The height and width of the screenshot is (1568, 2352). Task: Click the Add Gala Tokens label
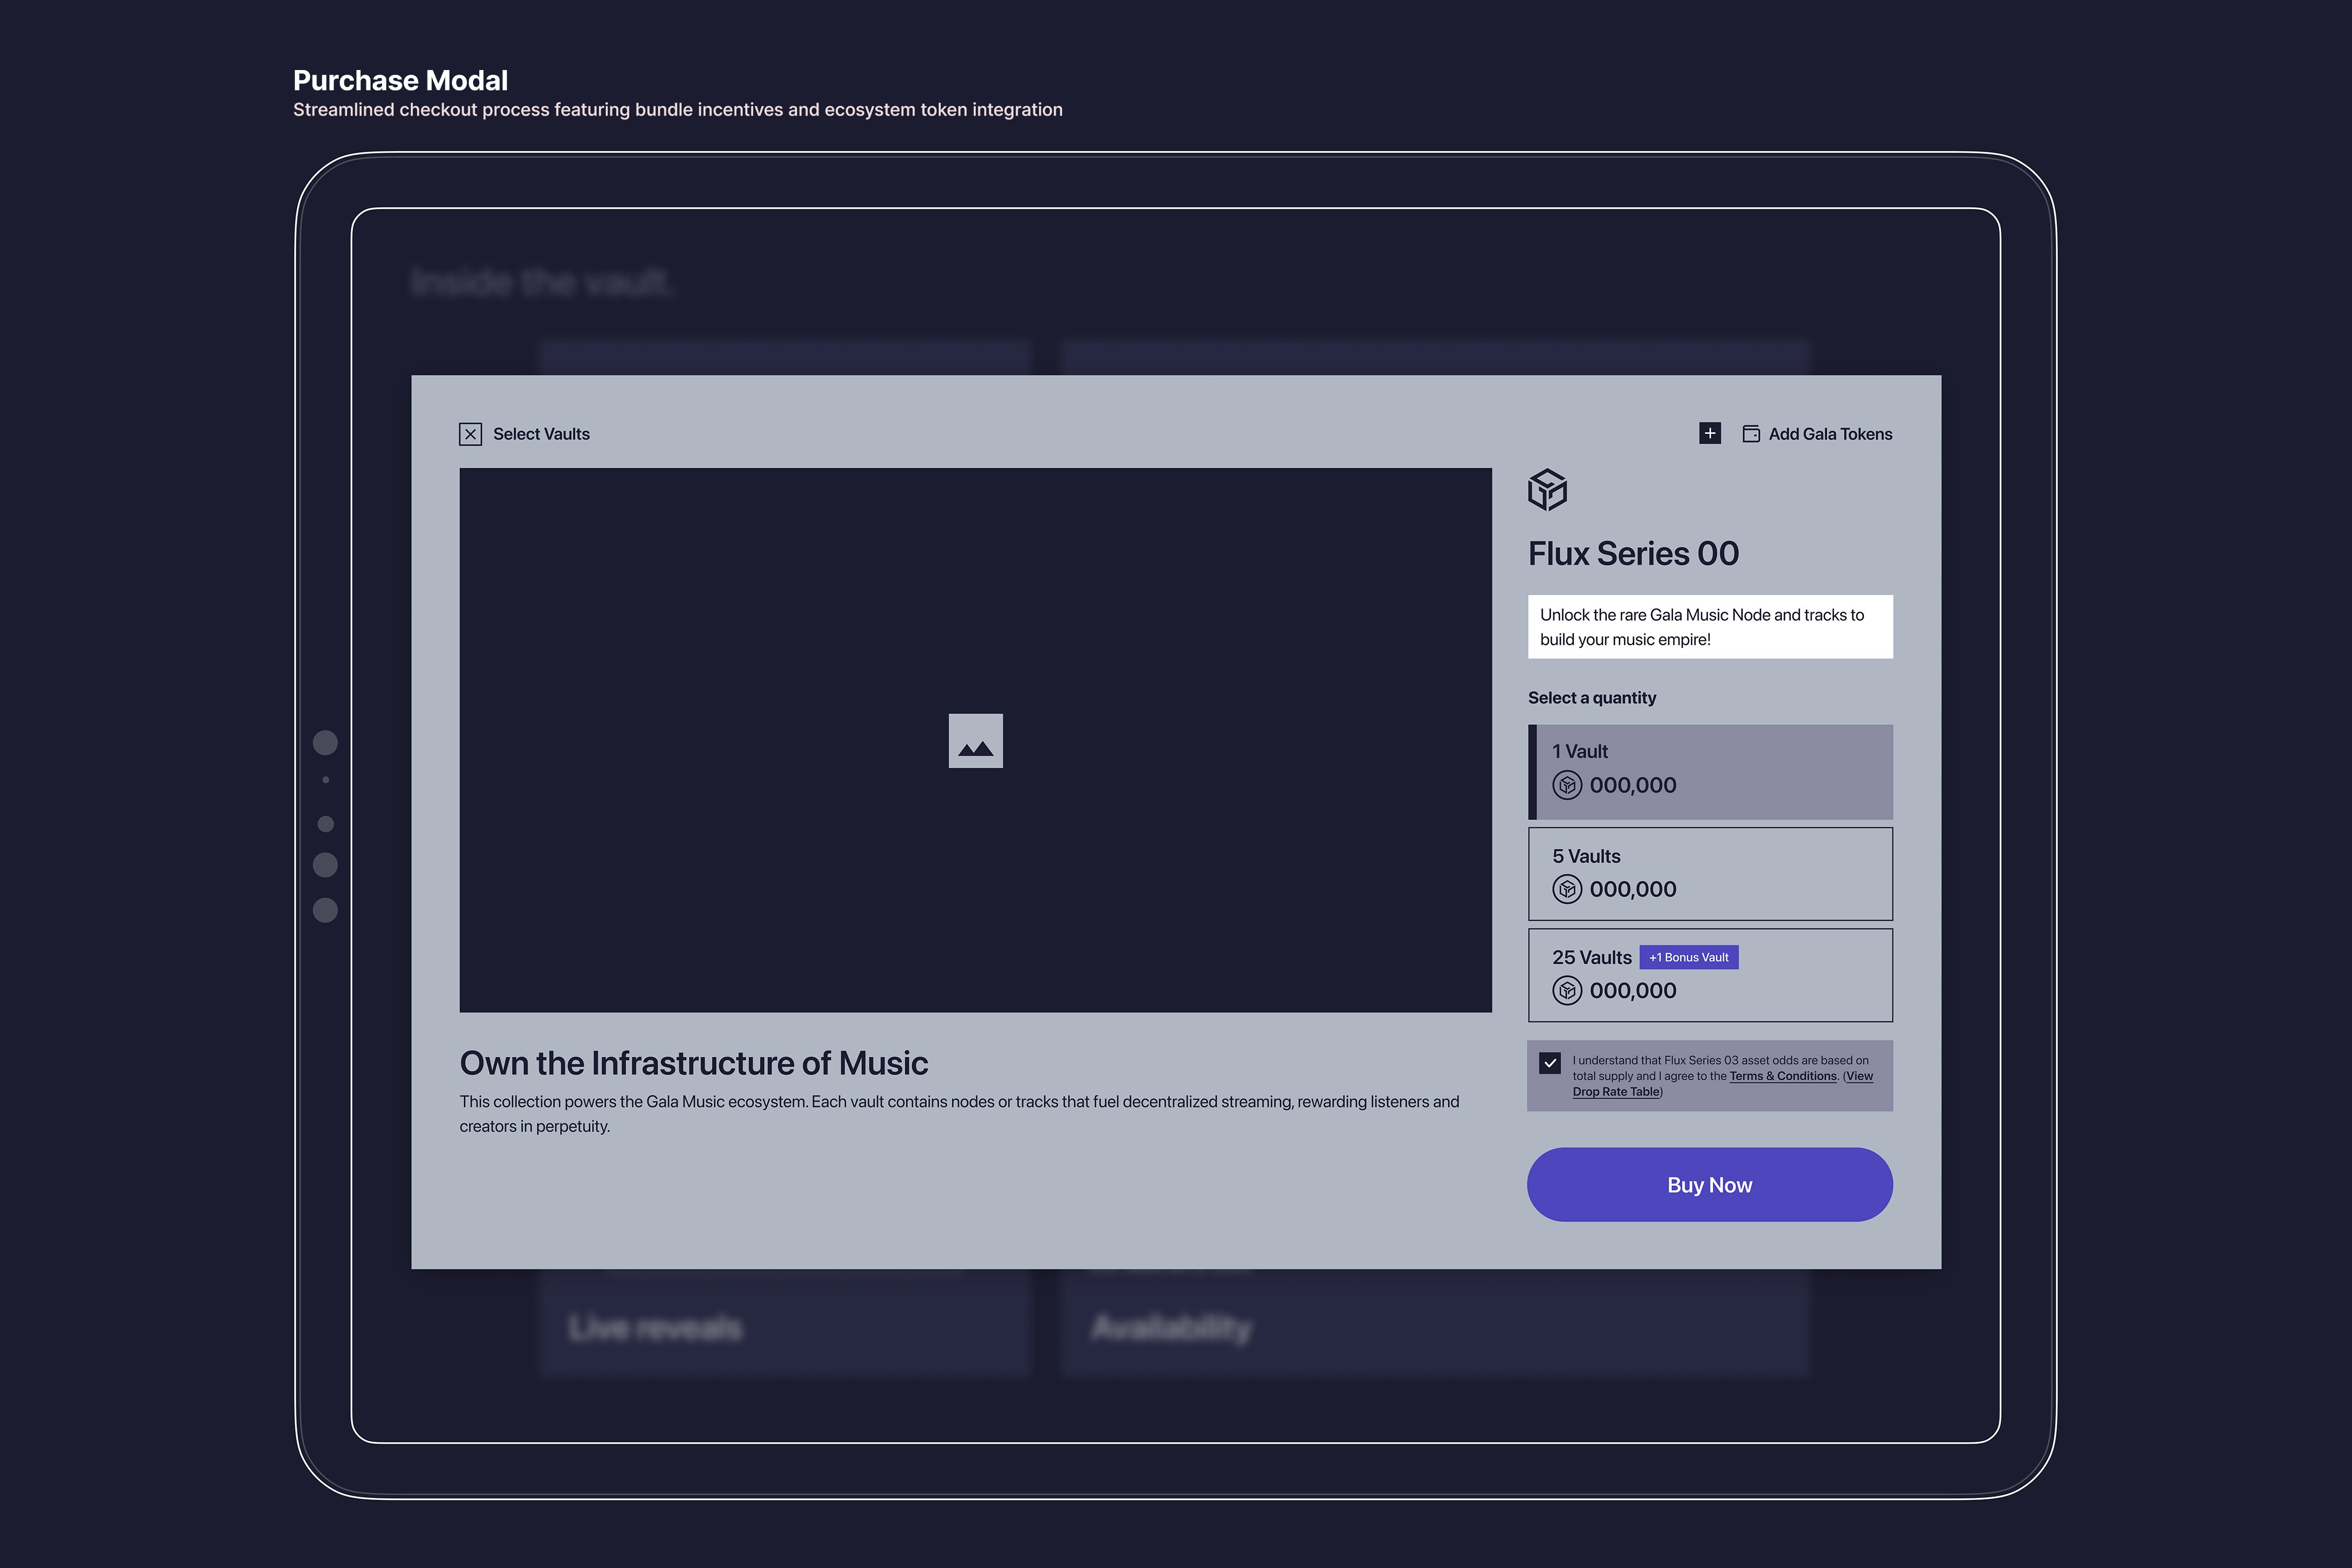[1830, 434]
